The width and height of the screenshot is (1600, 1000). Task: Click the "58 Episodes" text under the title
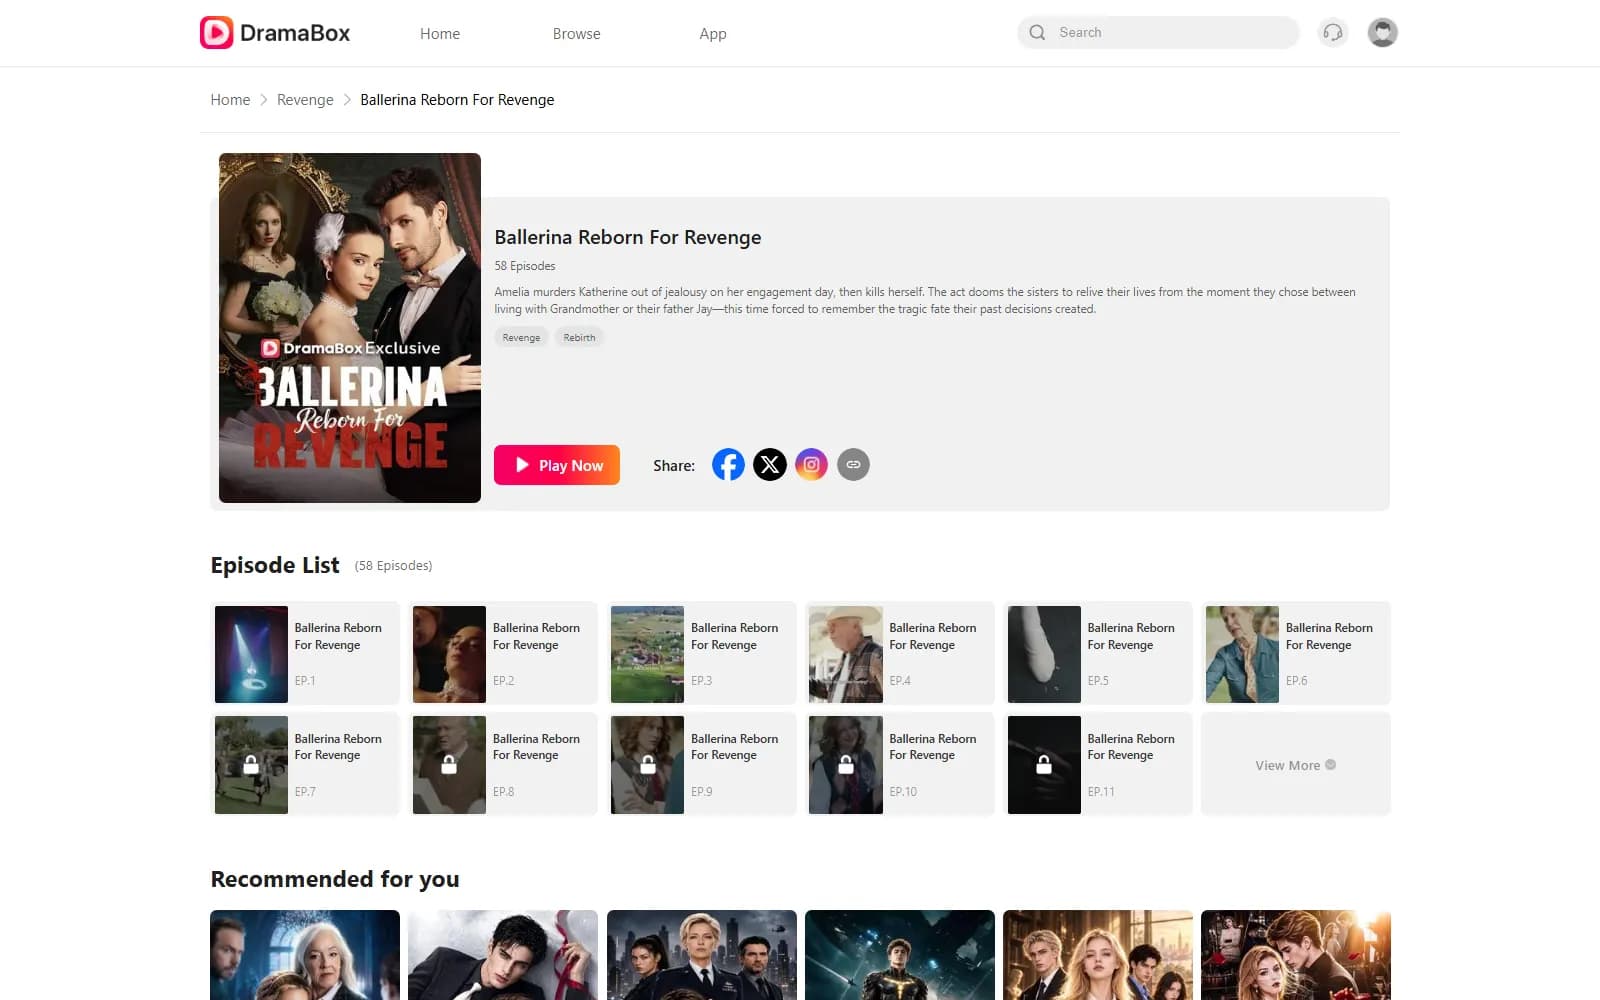pos(525,266)
